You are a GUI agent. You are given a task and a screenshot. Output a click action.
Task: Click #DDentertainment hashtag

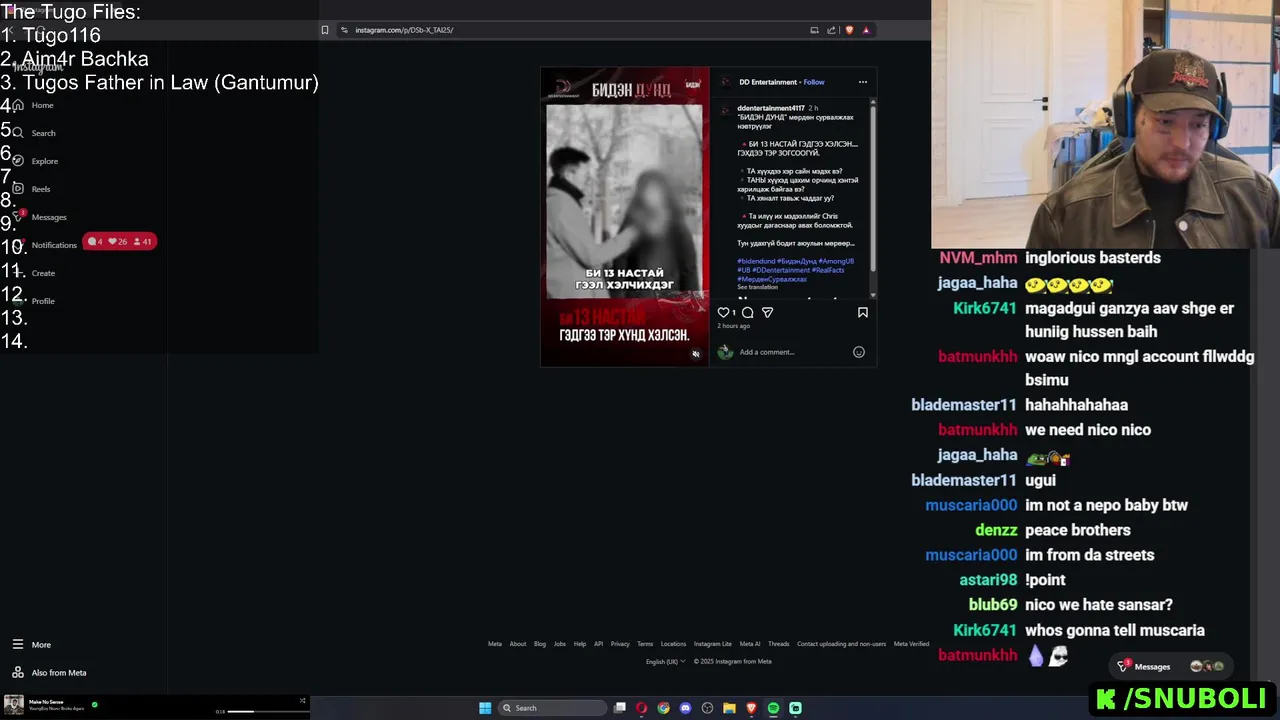pos(781,270)
